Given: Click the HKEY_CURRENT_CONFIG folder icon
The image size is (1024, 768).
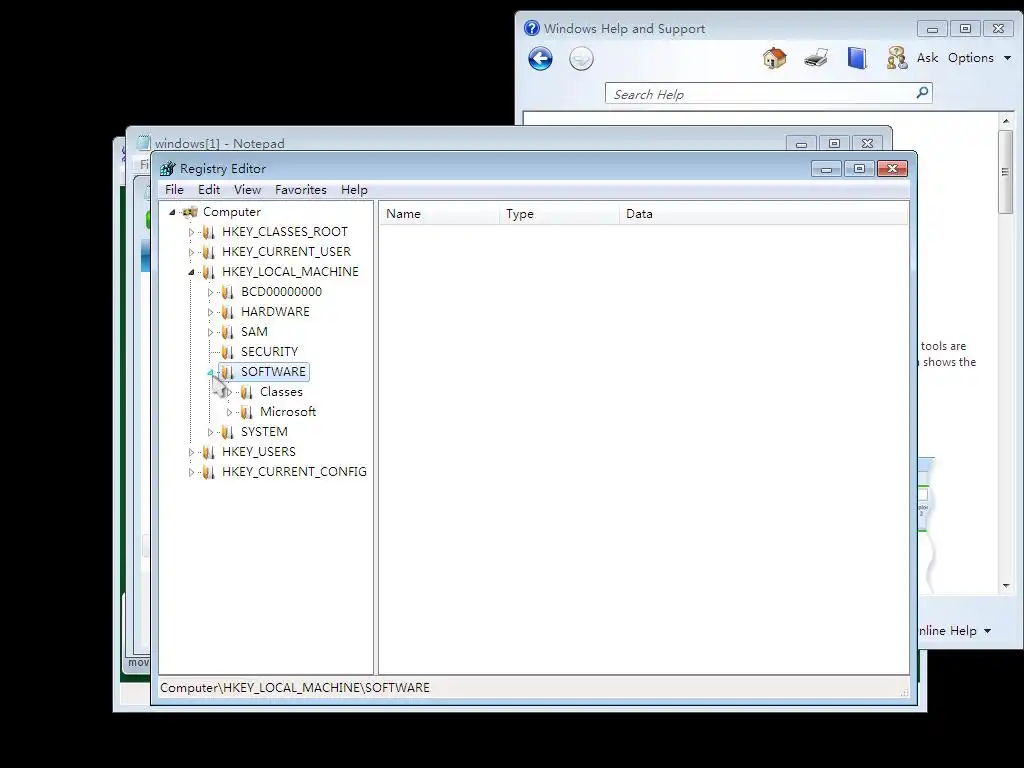Looking at the screenshot, I should click(x=208, y=472).
